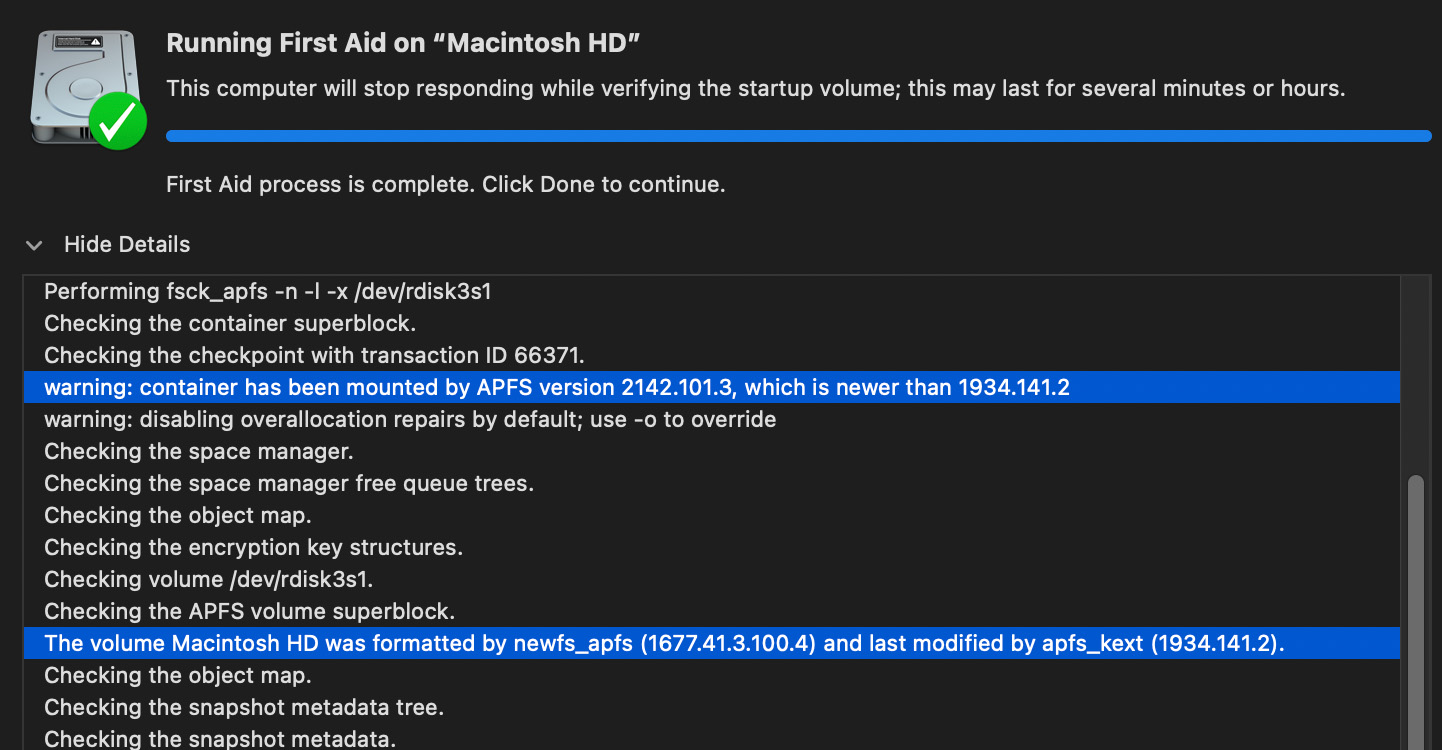Select the Checking the snapshot metadata tree line
Image resolution: width=1442 pixels, height=750 pixels.
244,708
